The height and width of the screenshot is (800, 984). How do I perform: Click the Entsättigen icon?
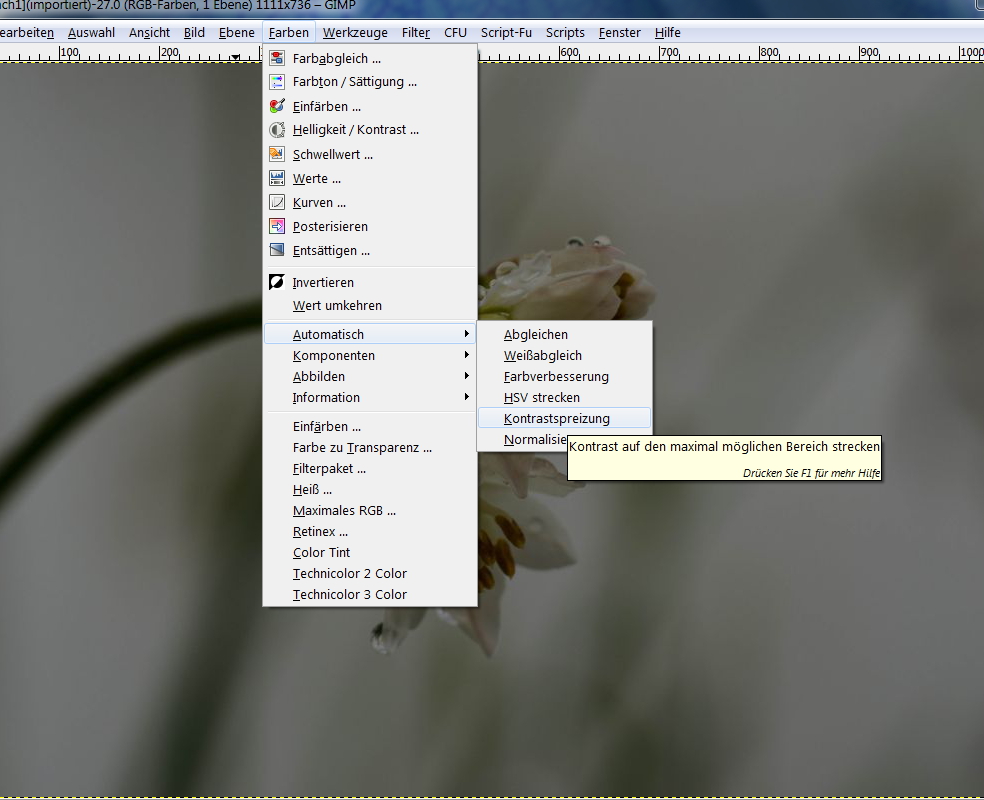click(277, 250)
